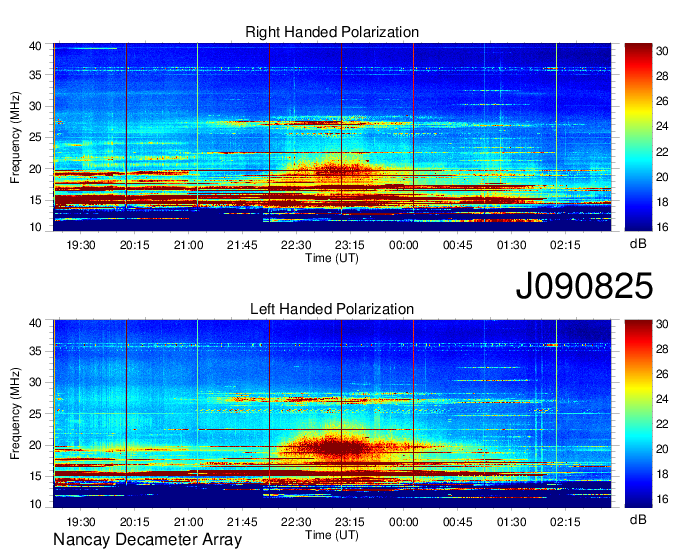Image resolution: width=680 pixels, height=552 pixels.
Task: Click the 40 MHz tick on Left Handed plot
Action: pos(35,322)
